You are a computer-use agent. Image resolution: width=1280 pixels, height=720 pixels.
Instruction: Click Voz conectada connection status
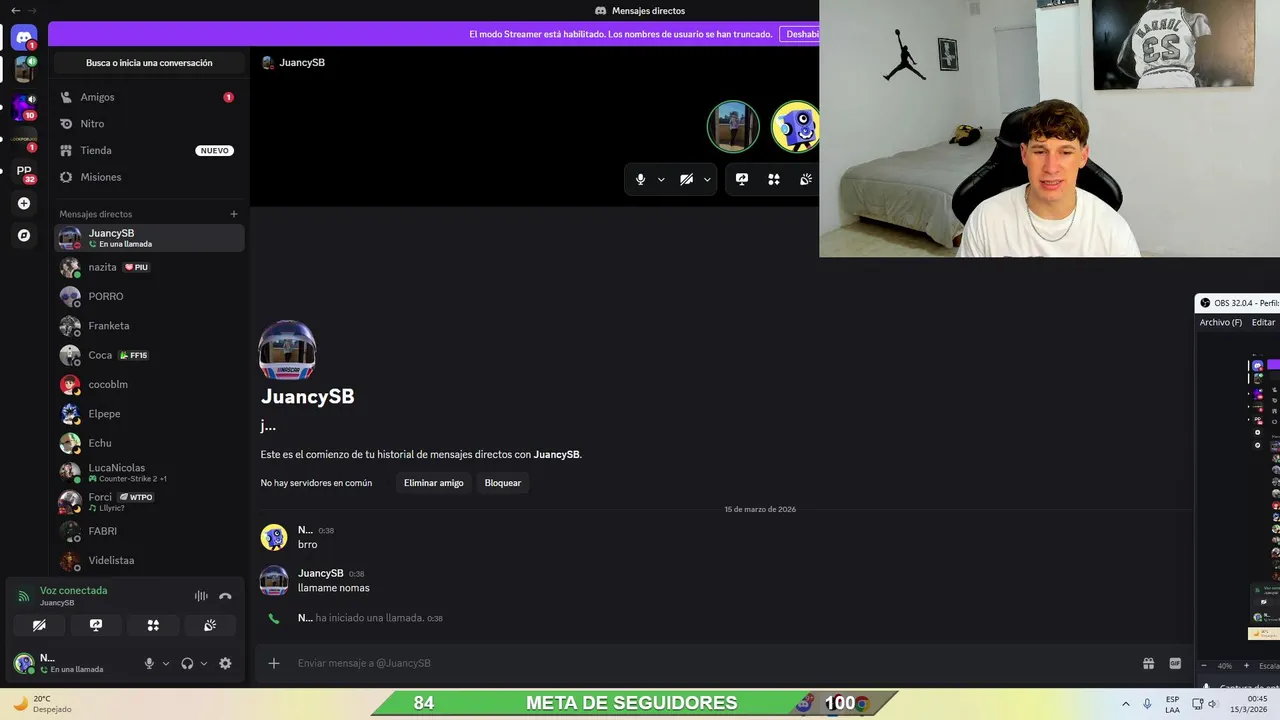tap(73, 590)
